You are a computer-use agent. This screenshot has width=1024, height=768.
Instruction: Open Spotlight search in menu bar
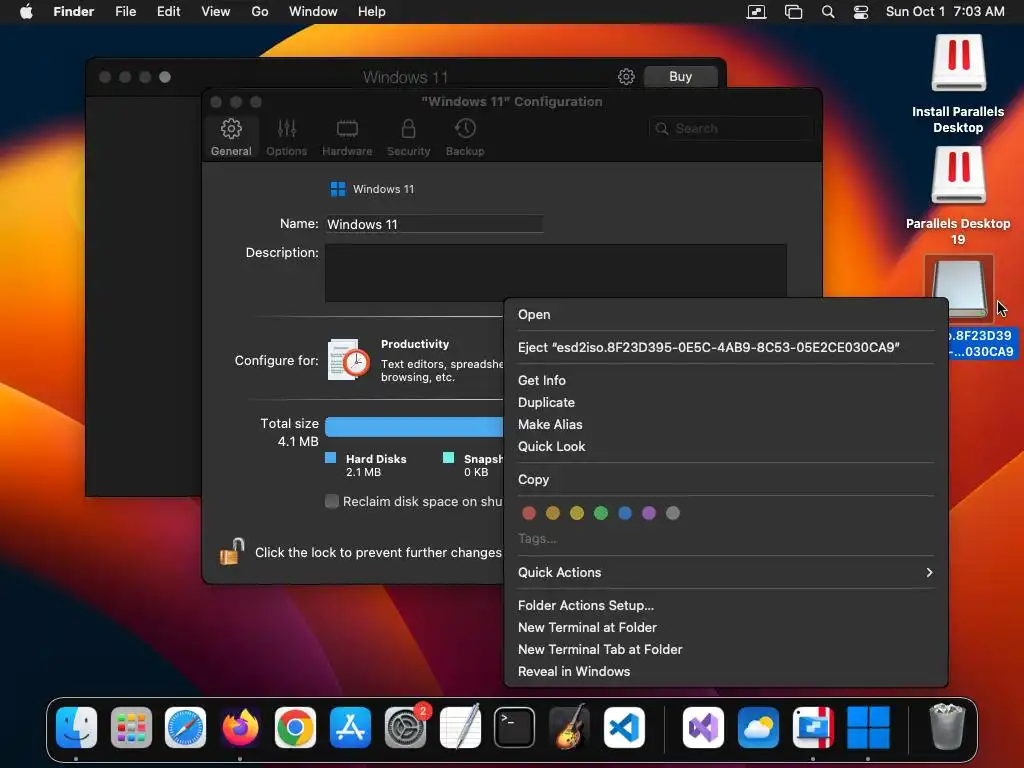828,12
